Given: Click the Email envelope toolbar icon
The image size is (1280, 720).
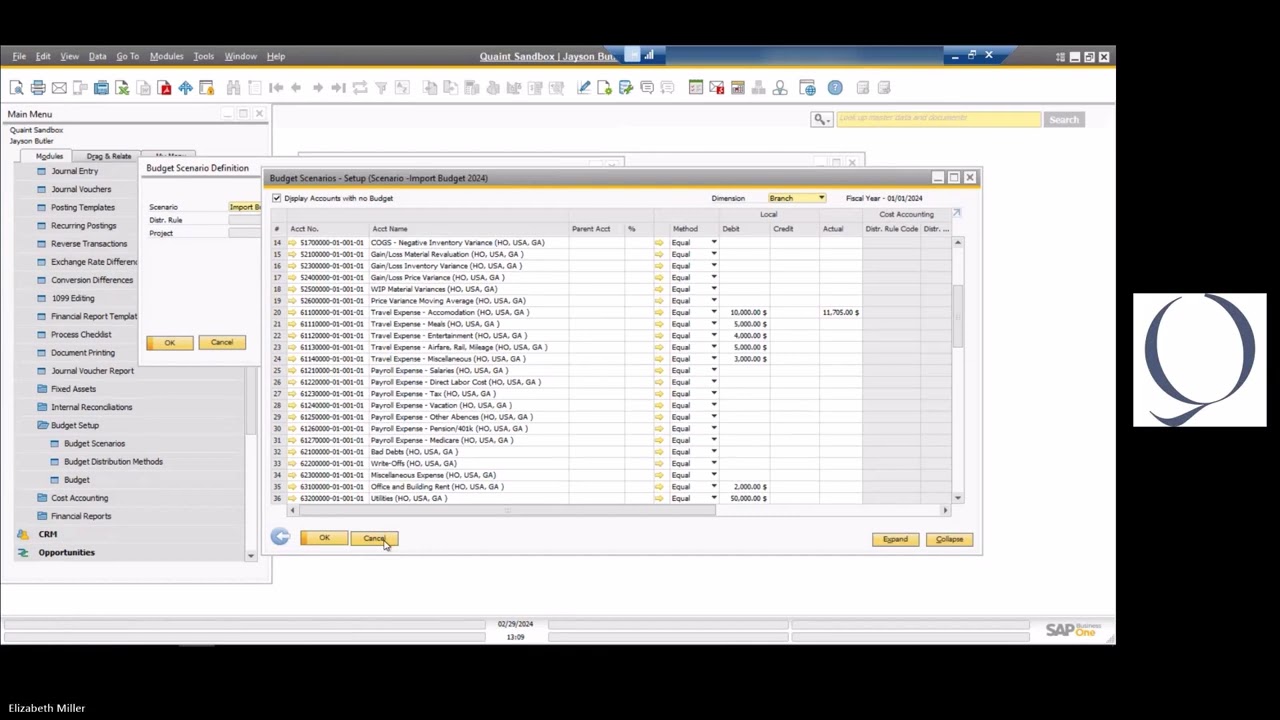Looking at the screenshot, I should [59, 88].
